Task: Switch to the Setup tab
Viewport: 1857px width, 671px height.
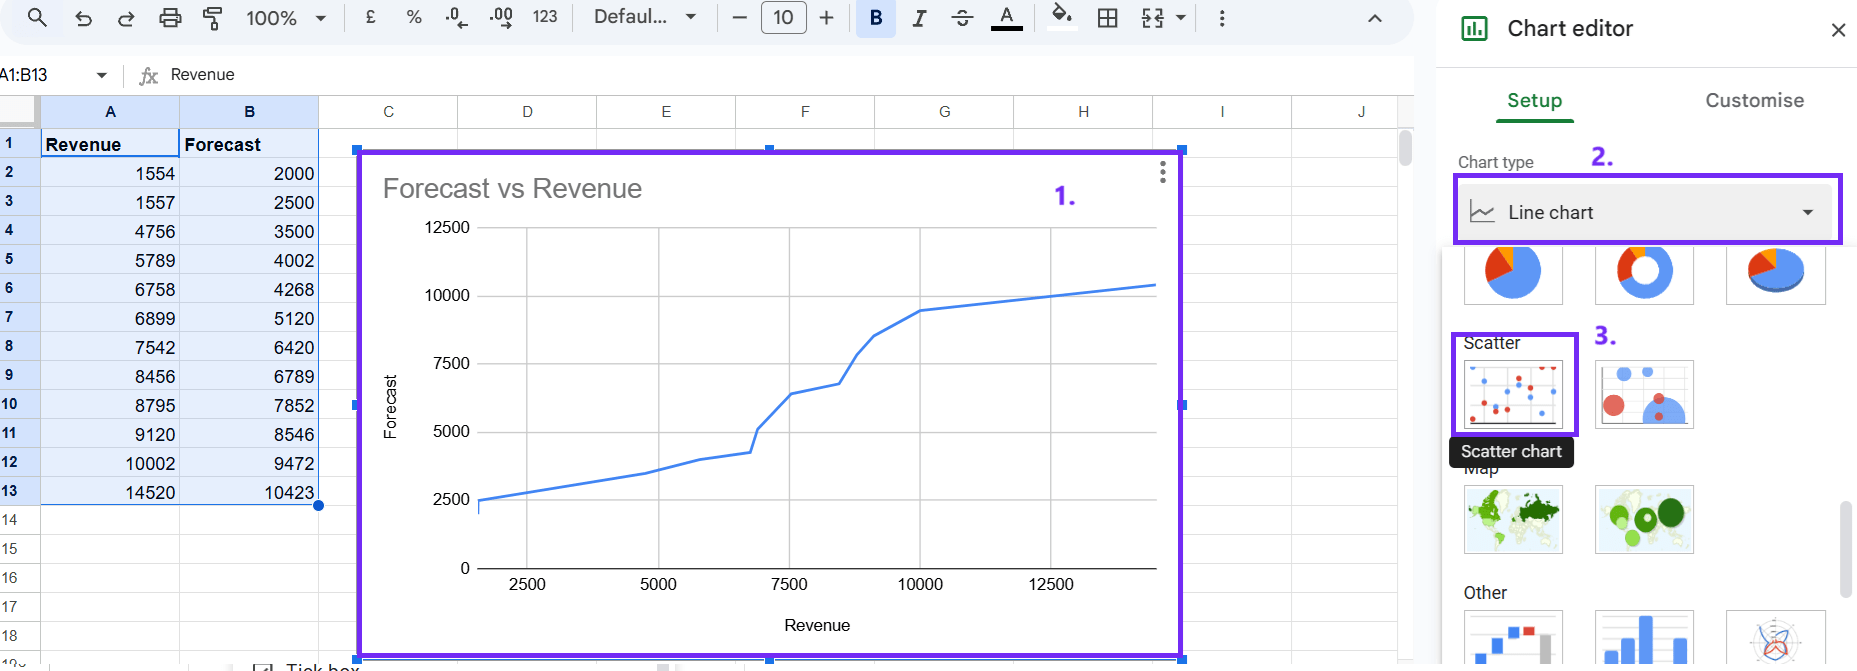Action: 1535,100
